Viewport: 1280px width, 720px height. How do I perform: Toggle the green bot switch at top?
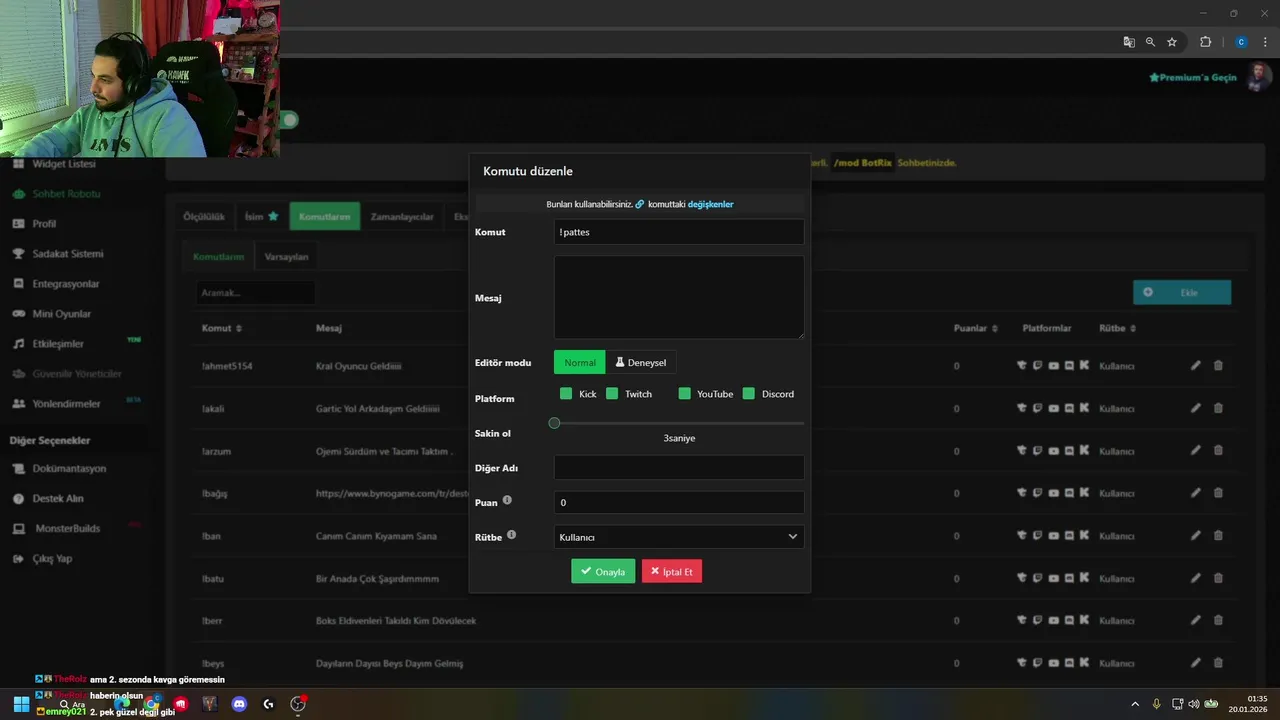pyautogui.click(x=288, y=120)
